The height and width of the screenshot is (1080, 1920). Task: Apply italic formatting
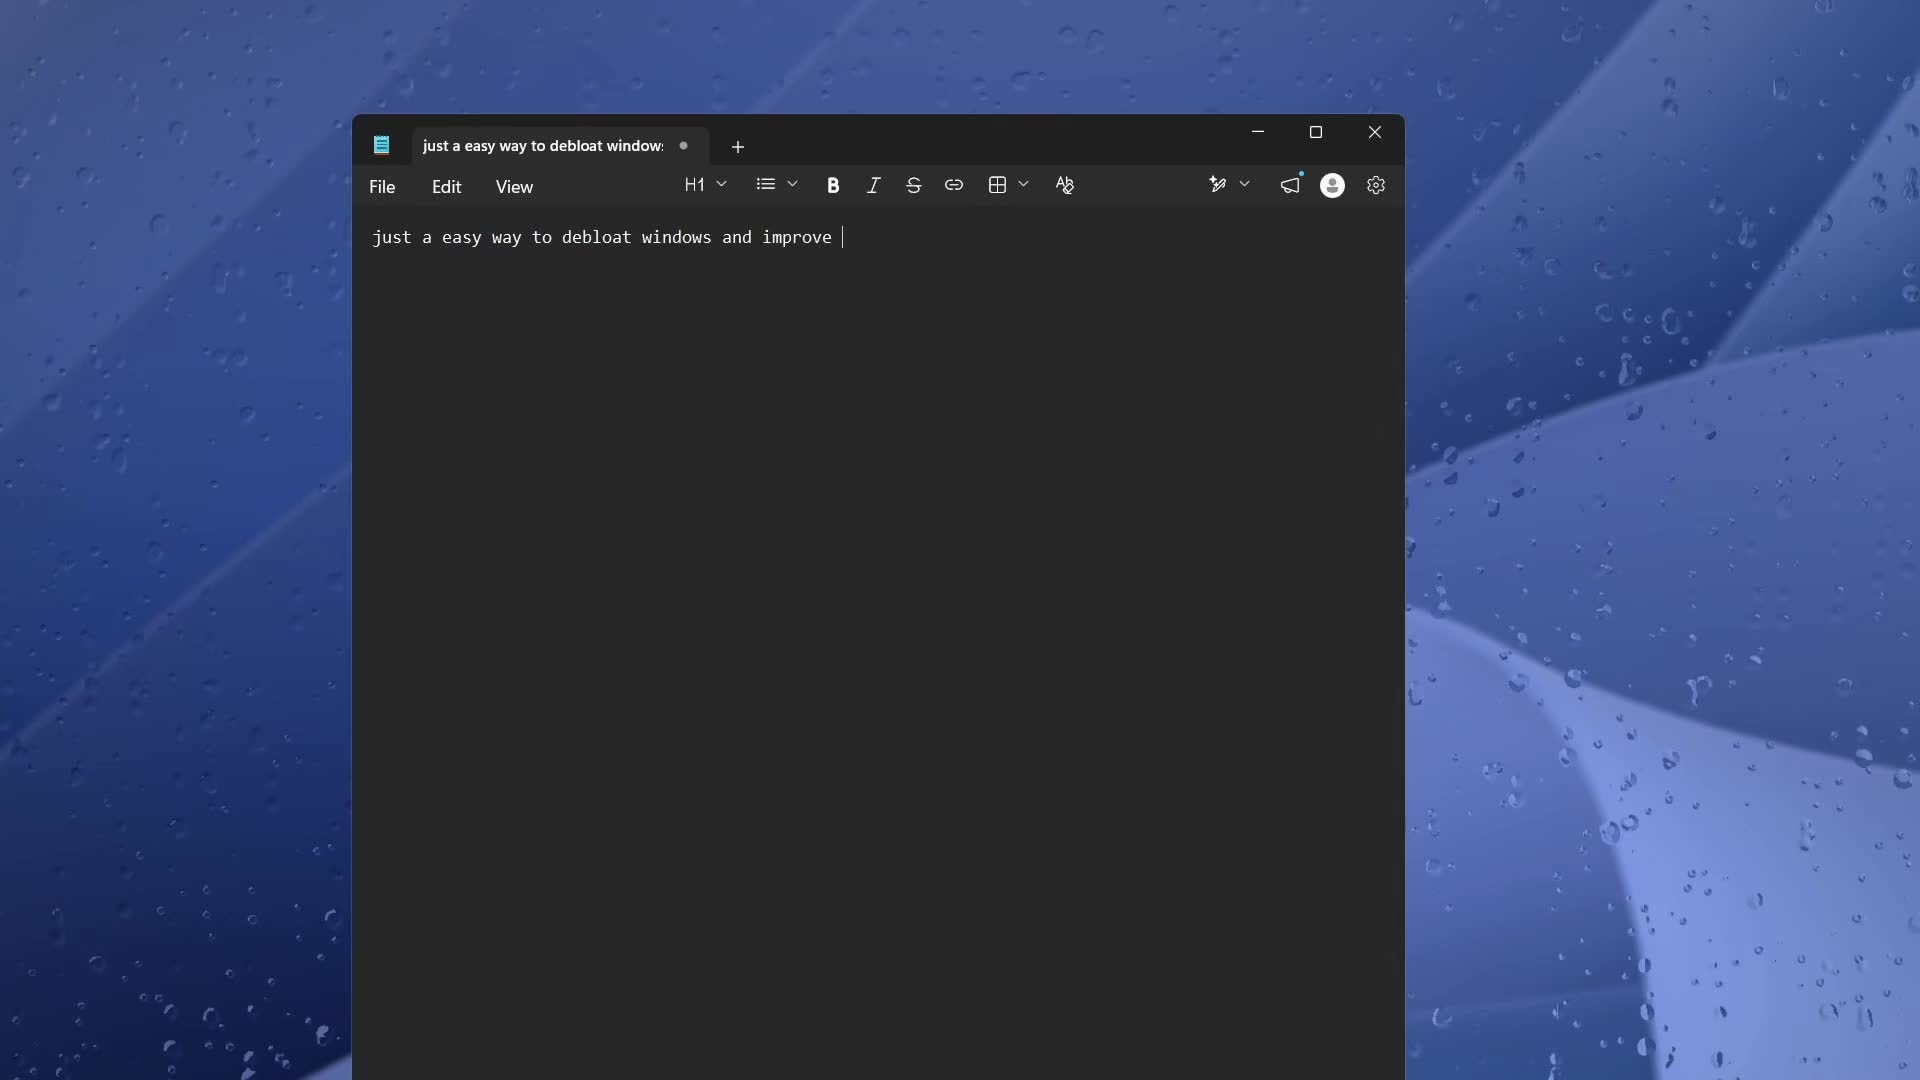coord(873,185)
